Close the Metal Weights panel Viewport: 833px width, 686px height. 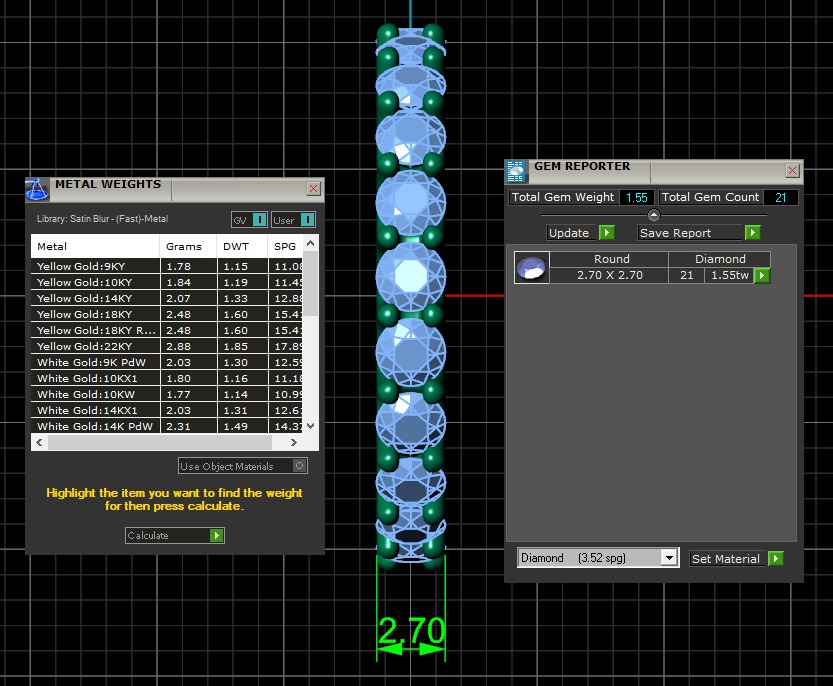pos(313,189)
